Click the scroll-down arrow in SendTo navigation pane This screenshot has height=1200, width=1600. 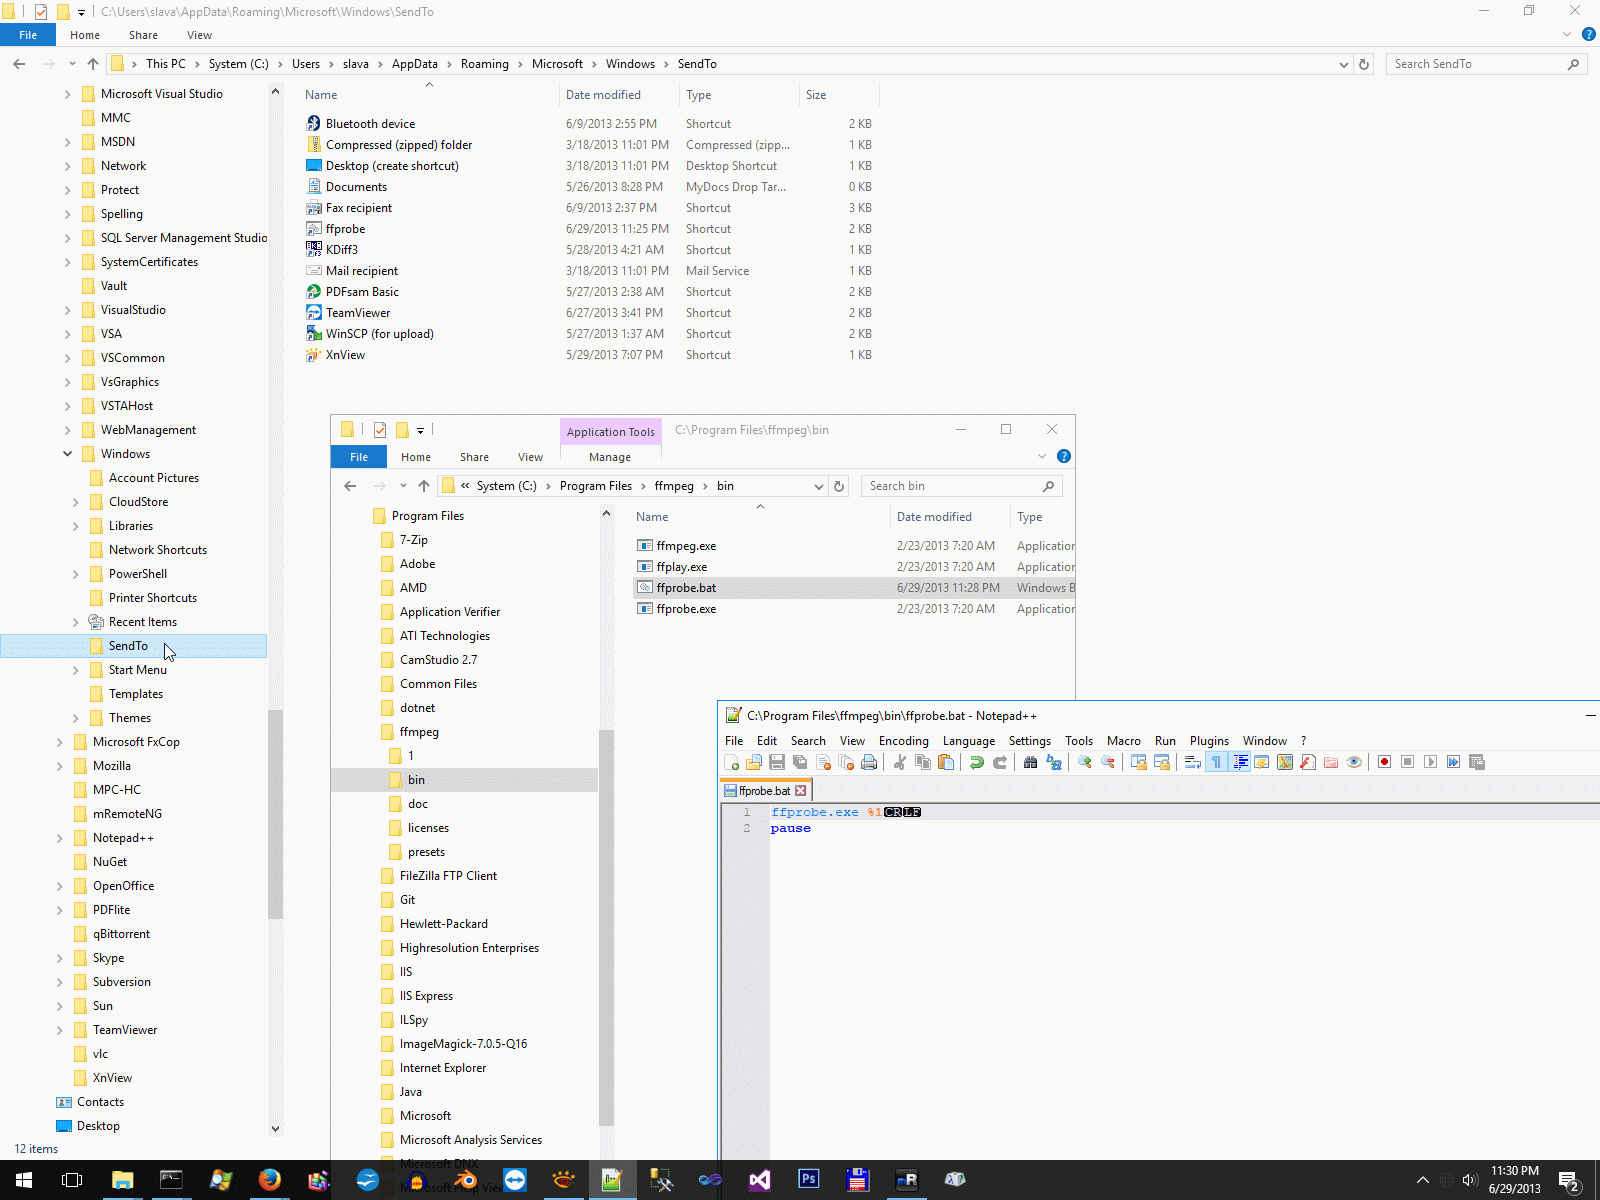coord(275,1129)
